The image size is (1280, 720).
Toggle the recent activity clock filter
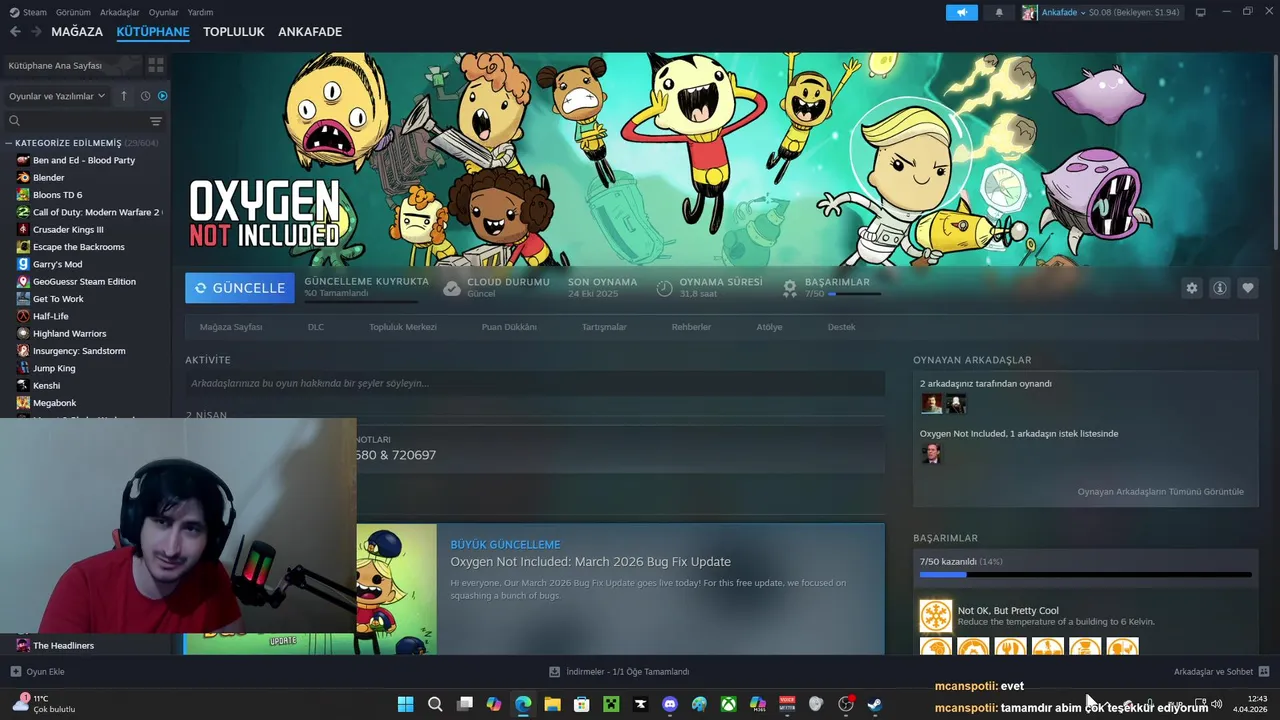pos(145,96)
